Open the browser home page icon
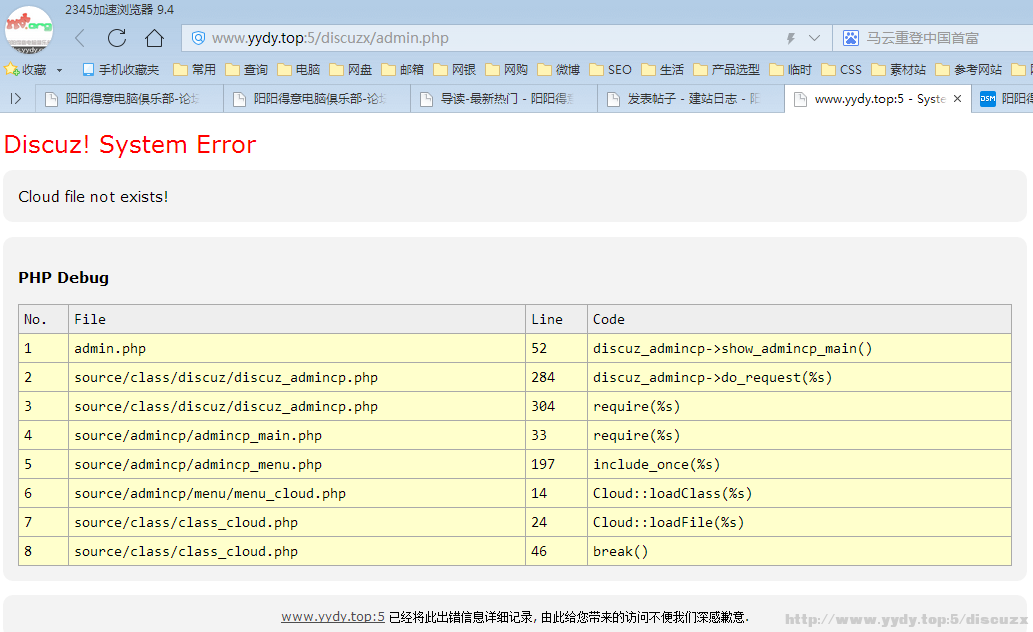1033x632 pixels. pyautogui.click(x=154, y=38)
